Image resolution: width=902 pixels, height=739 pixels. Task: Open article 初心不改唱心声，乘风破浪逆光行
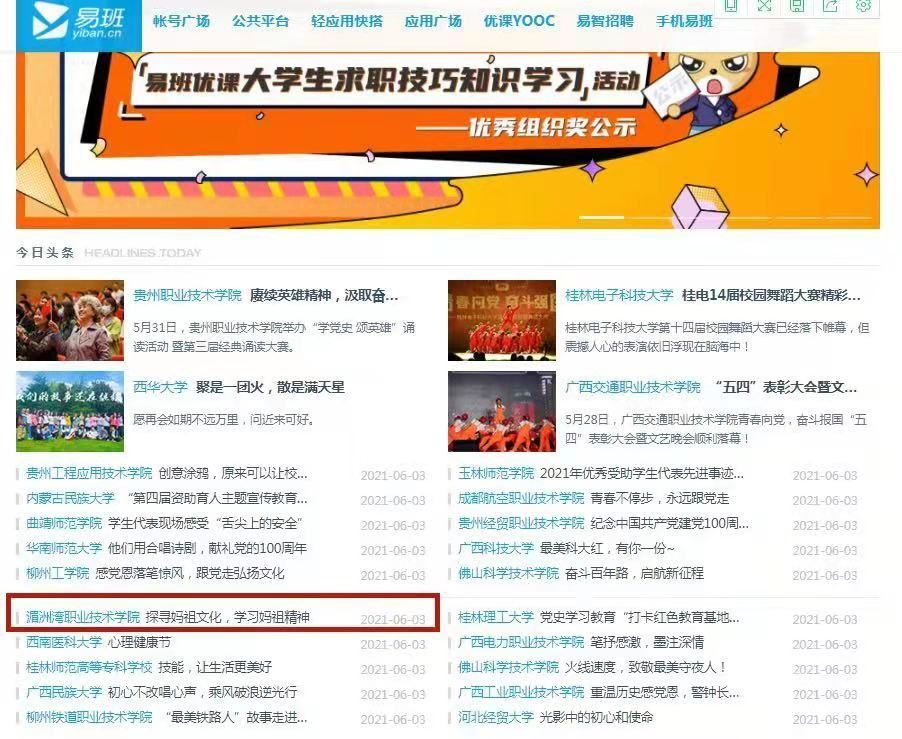point(202,692)
